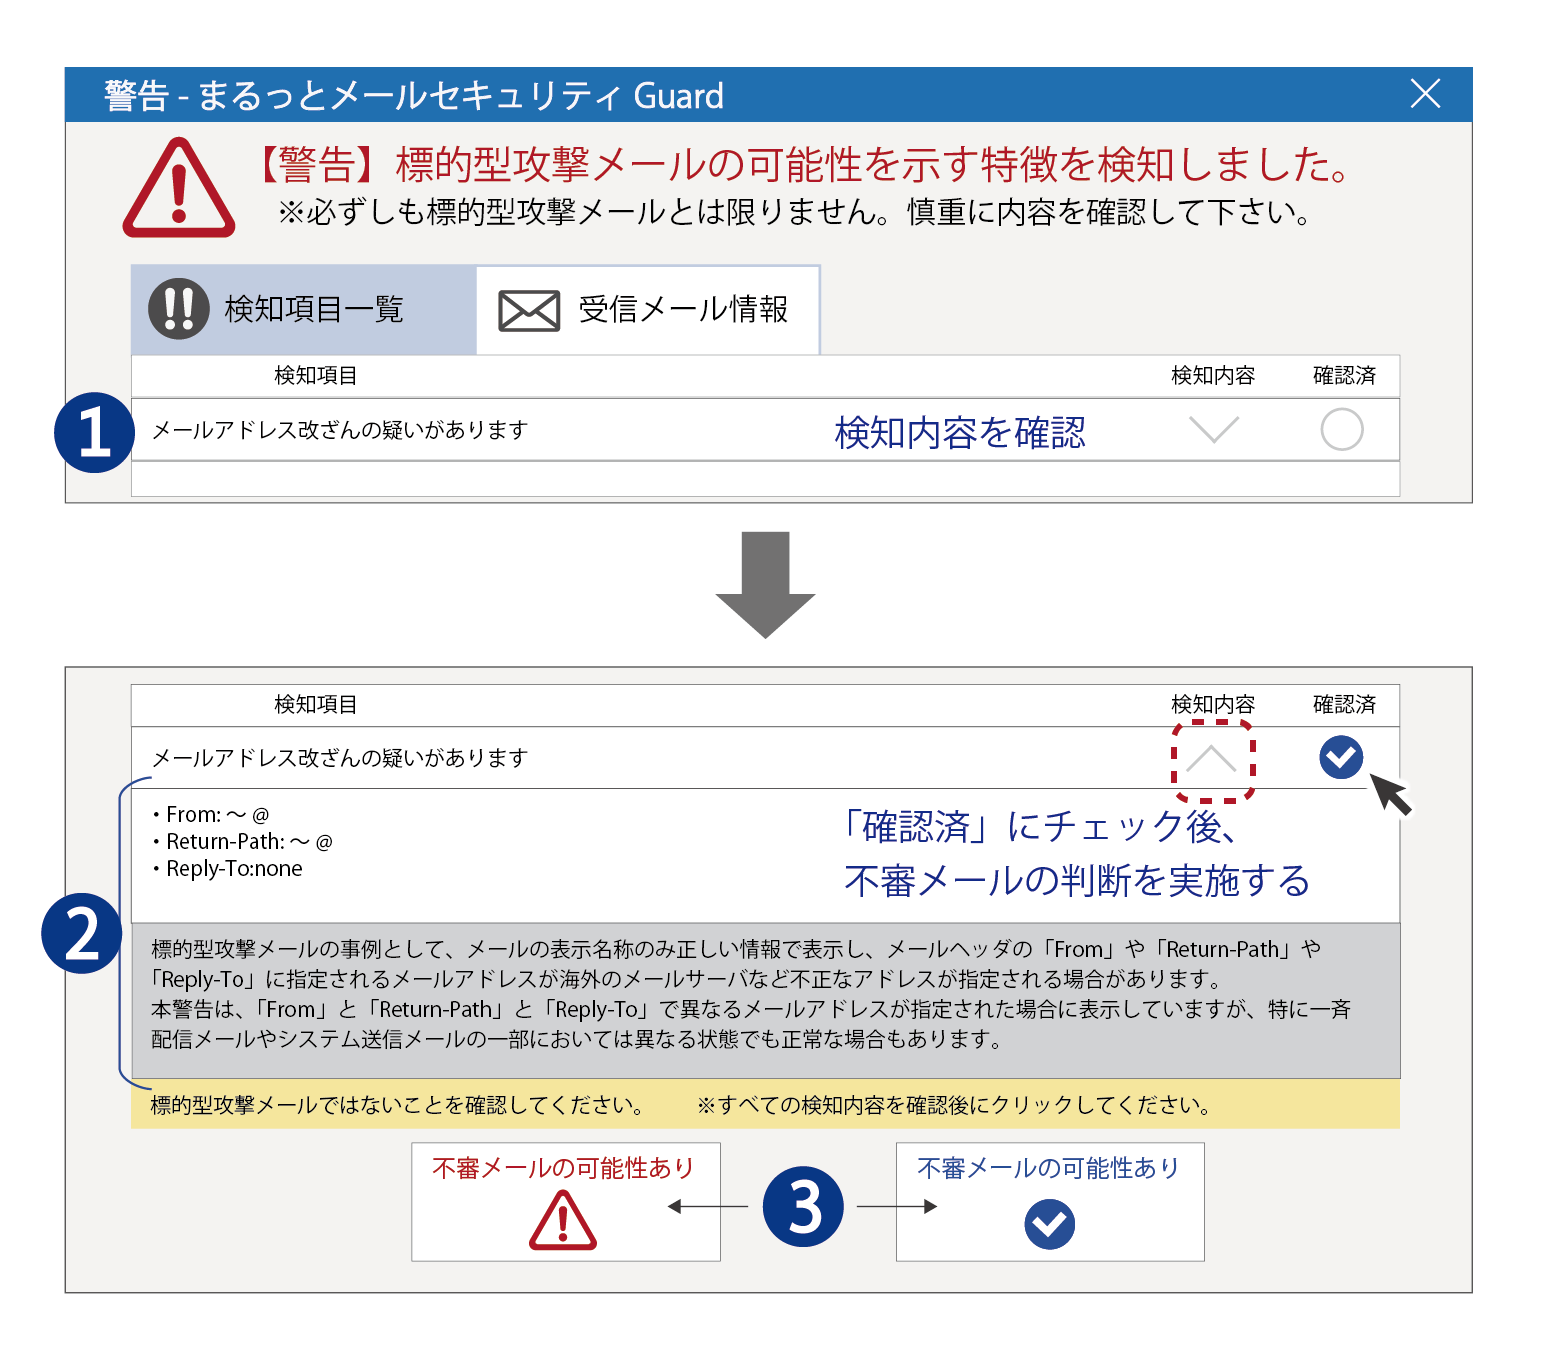Expand 検知内容 with the down chevron

pyautogui.click(x=1214, y=430)
